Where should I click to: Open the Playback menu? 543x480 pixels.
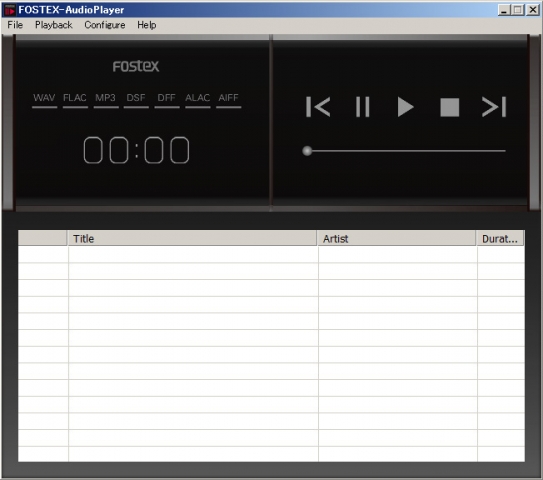[54, 25]
